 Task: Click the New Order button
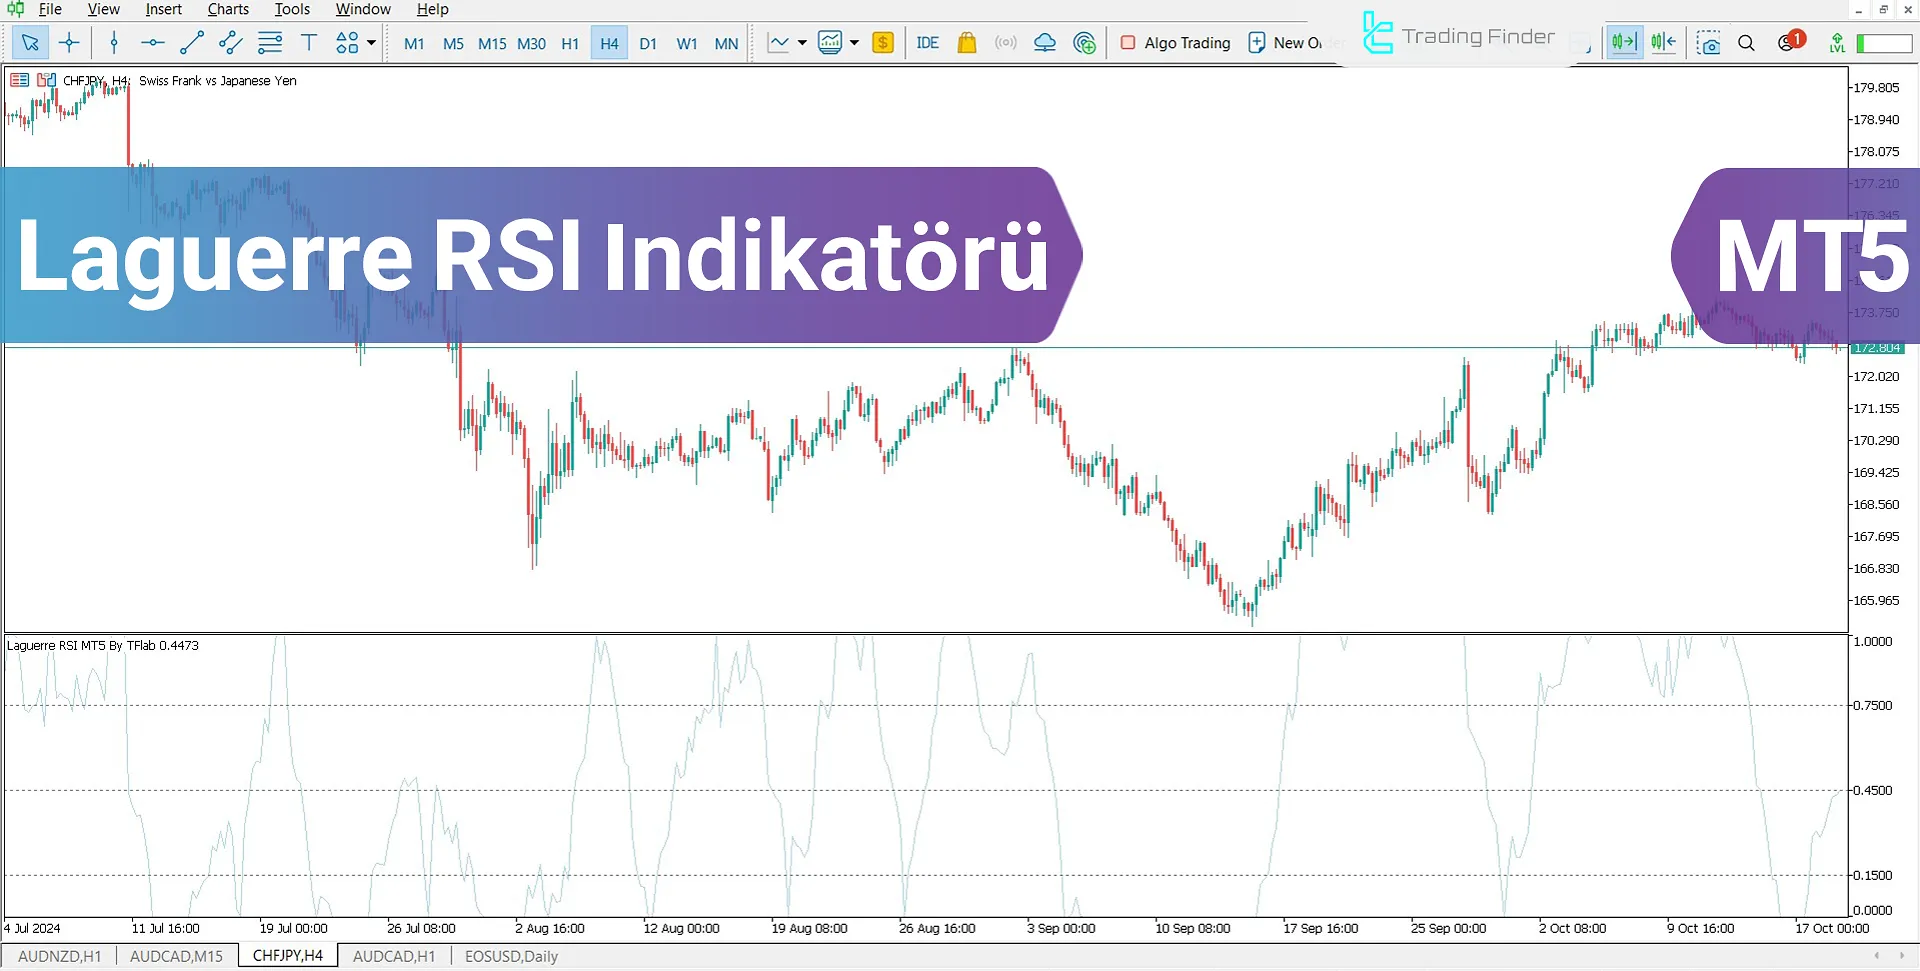(x=1286, y=43)
